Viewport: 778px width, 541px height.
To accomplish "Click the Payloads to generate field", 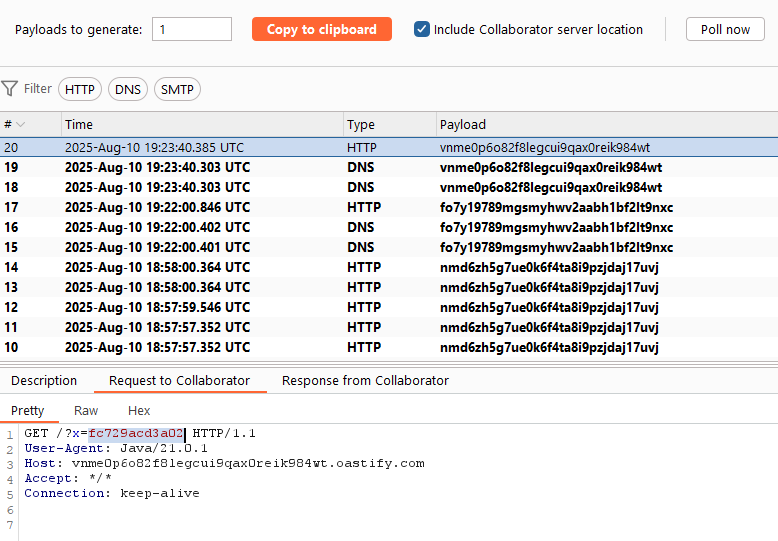I will click(x=192, y=29).
